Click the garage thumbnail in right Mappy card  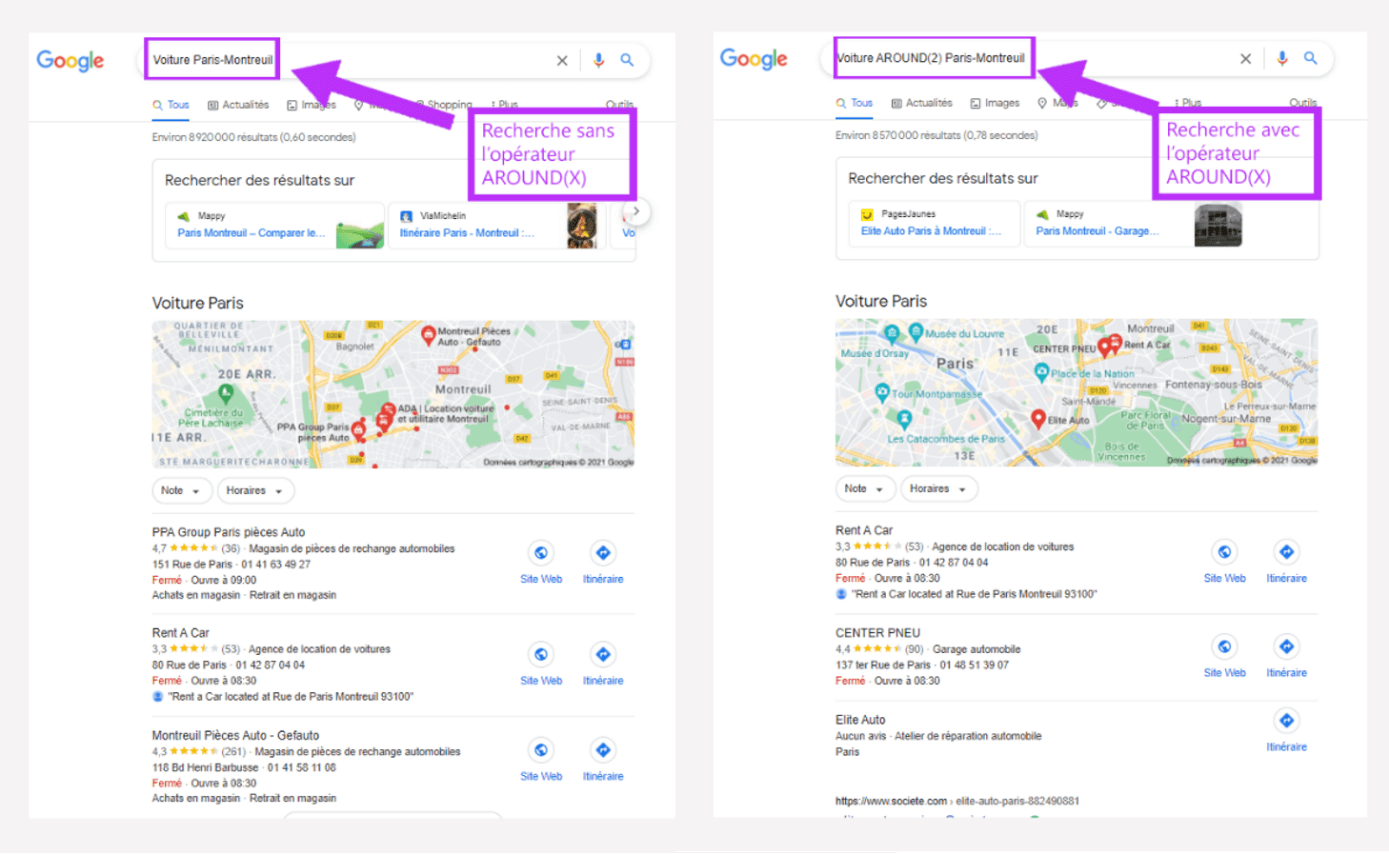1218,224
